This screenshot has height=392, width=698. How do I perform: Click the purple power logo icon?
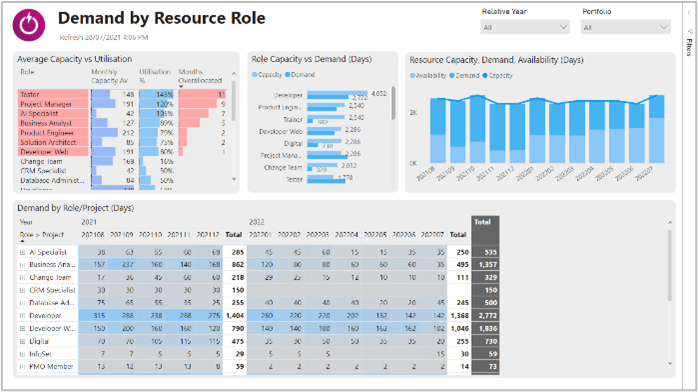pos(29,25)
